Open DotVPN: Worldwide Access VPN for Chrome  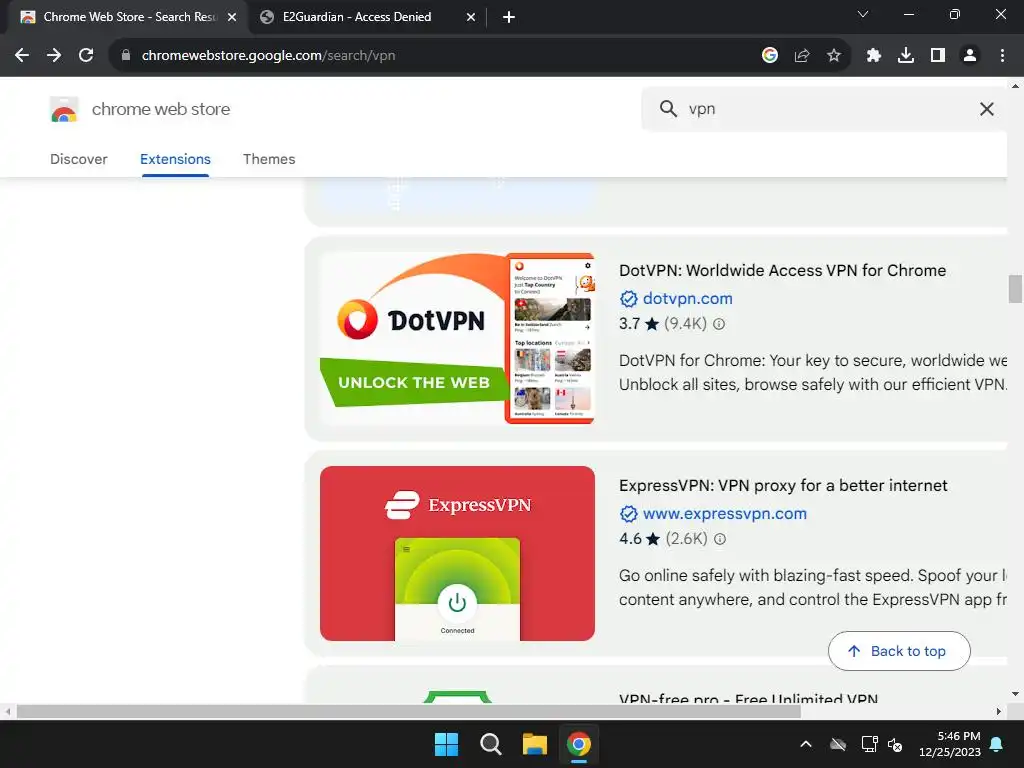(x=782, y=270)
